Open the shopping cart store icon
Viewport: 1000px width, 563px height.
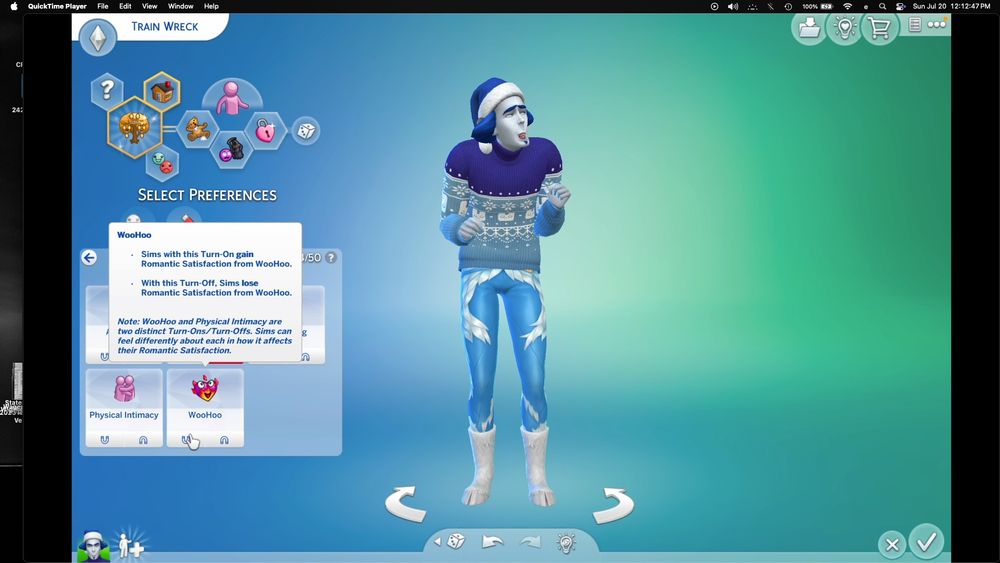[x=879, y=28]
